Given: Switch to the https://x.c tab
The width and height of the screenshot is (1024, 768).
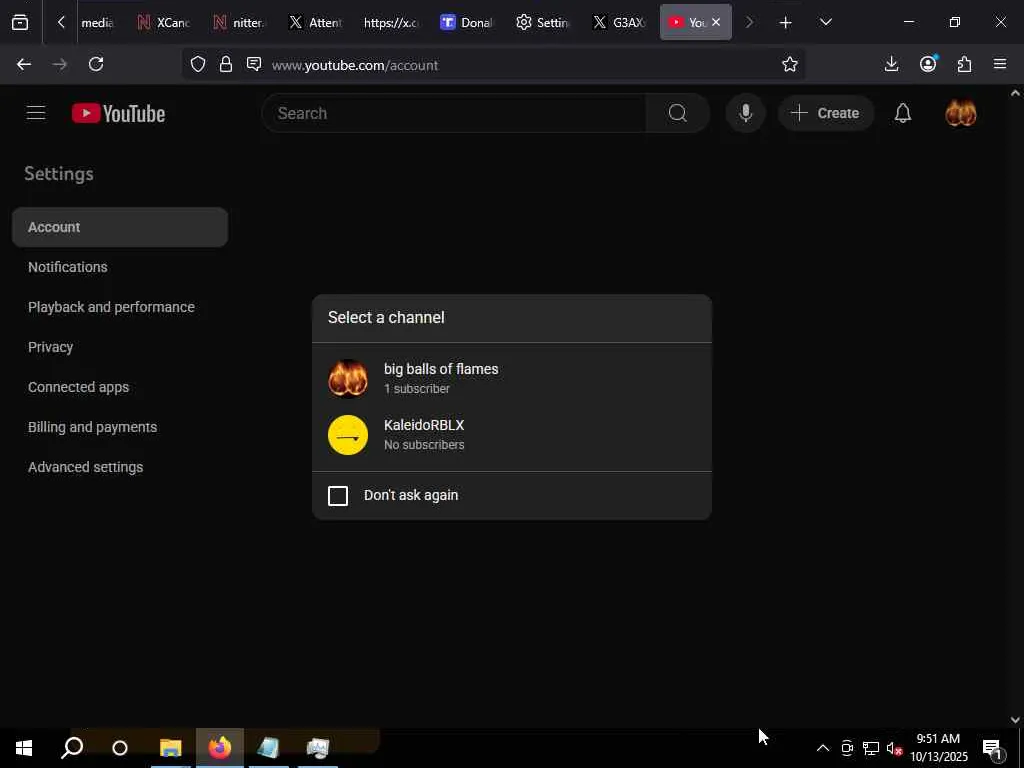Looking at the screenshot, I should tap(391, 22).
